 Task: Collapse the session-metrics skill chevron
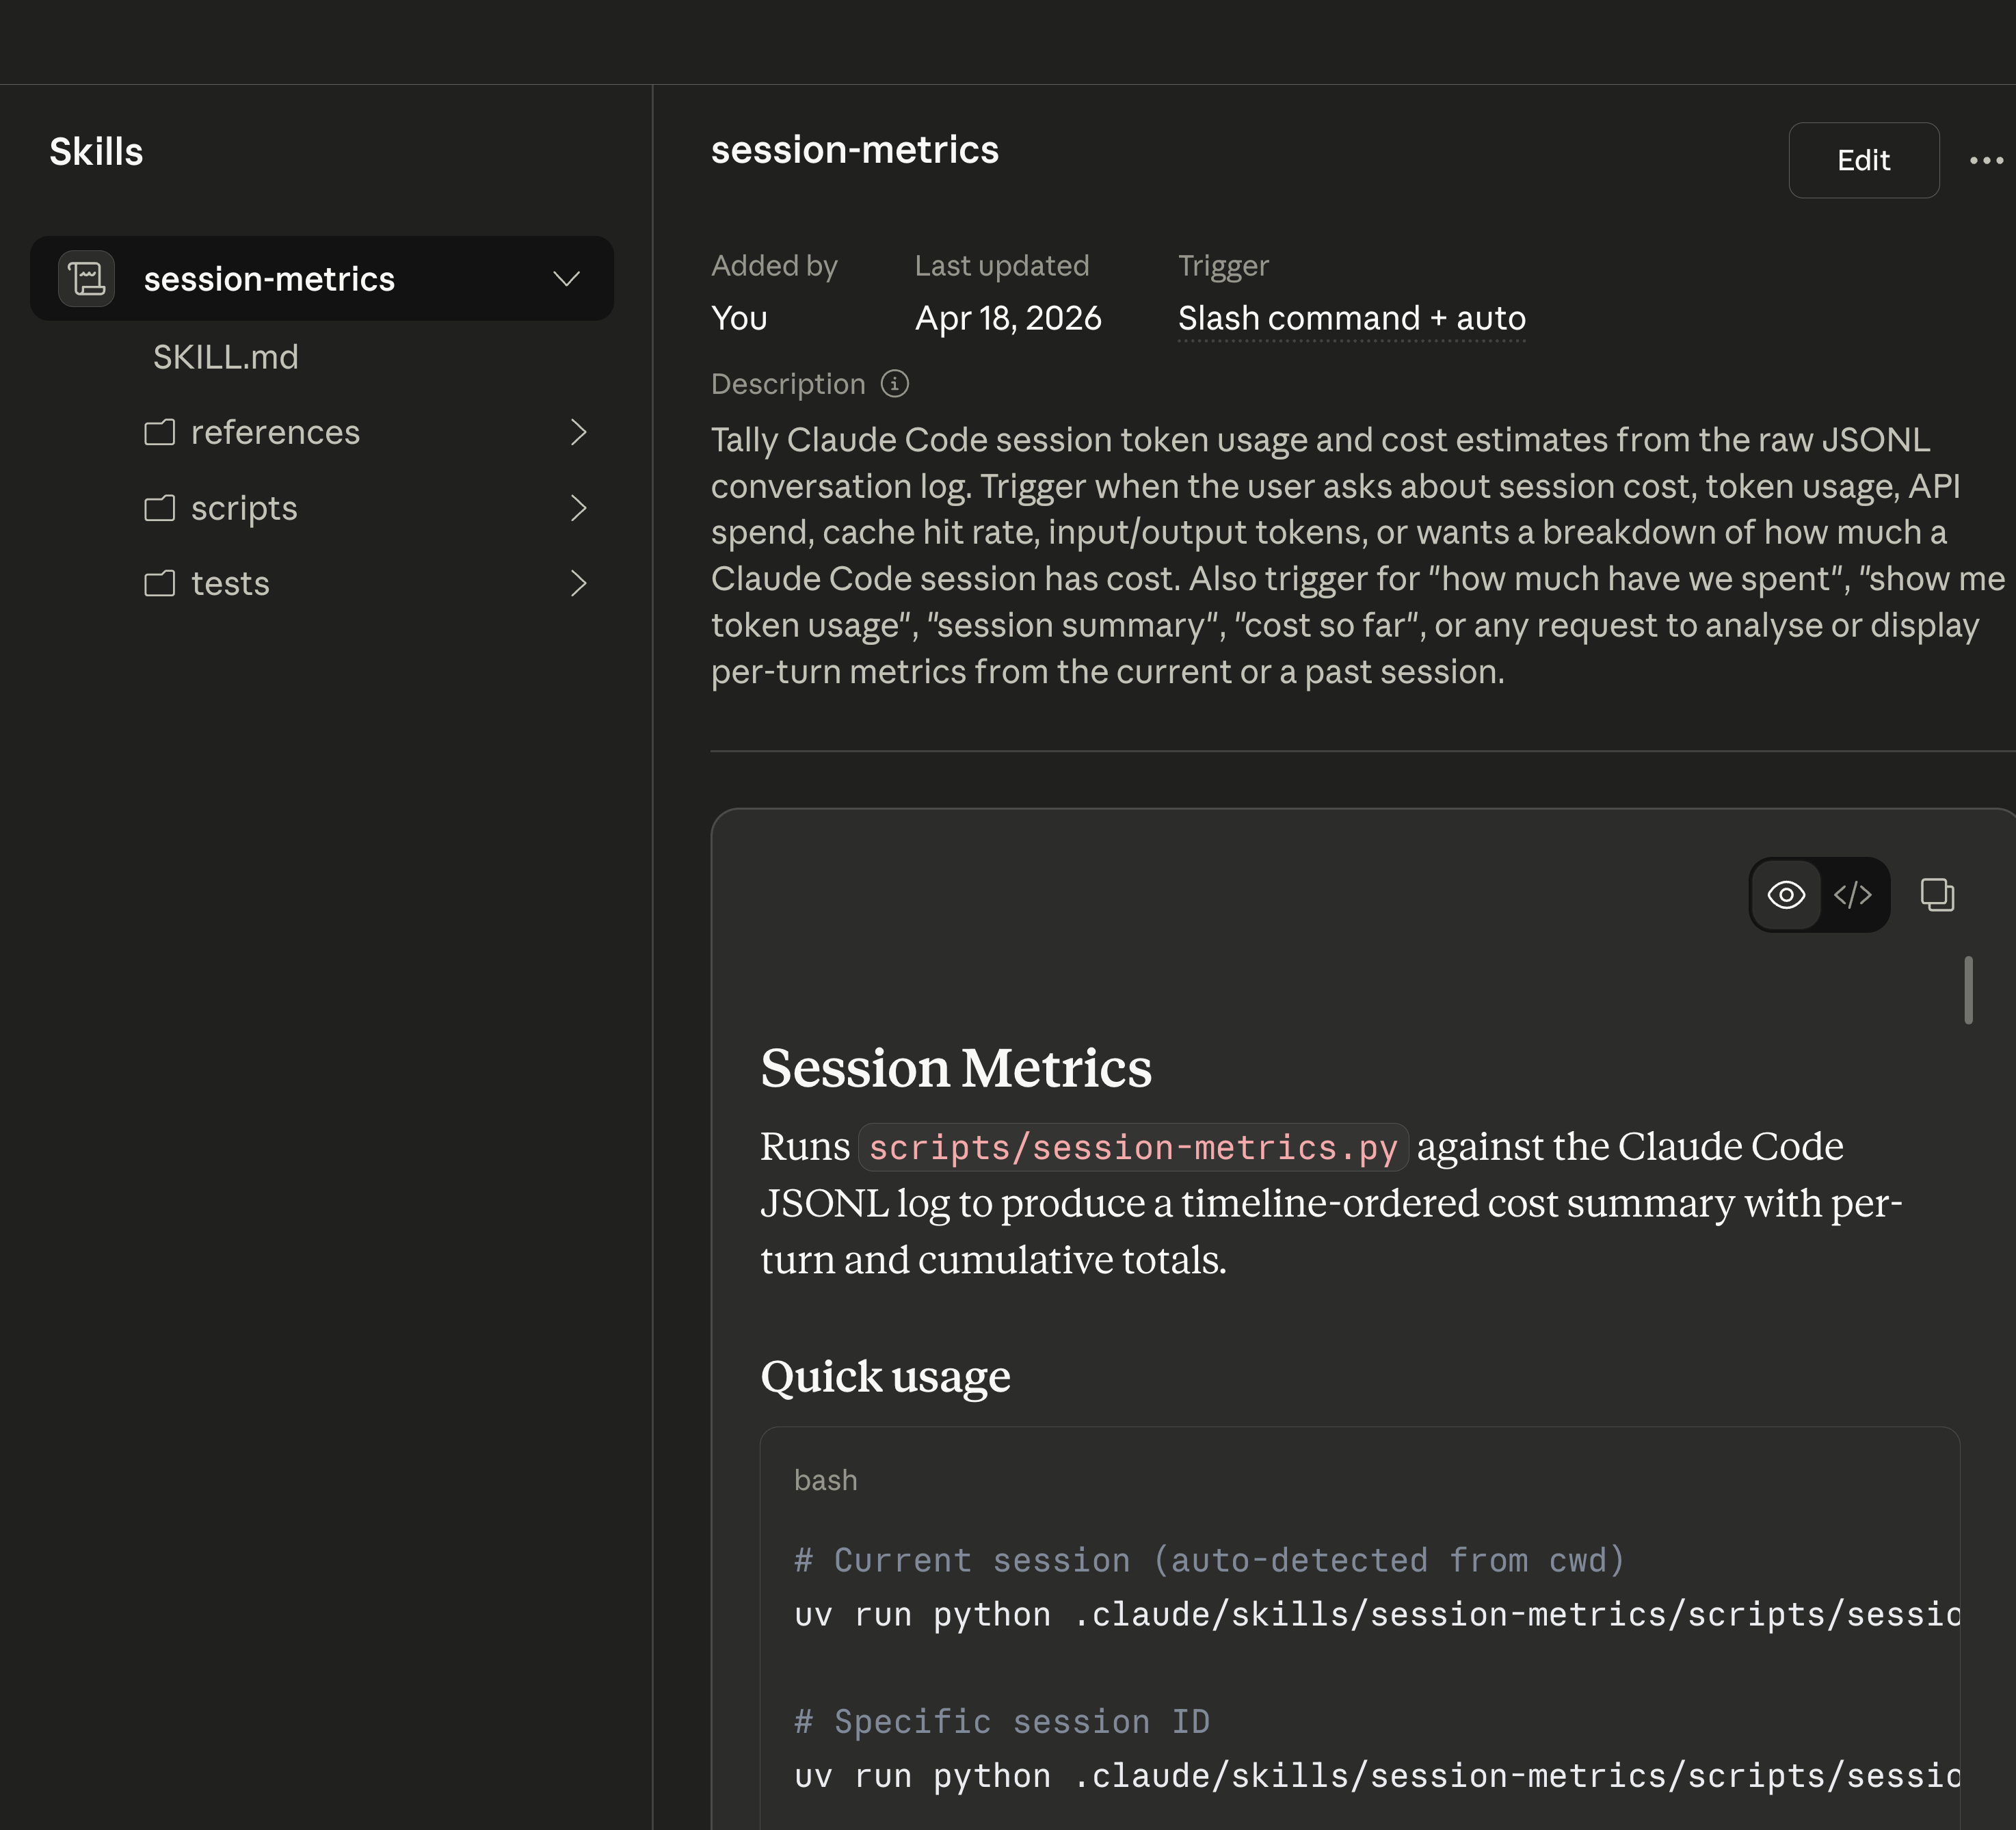(567, 279)
